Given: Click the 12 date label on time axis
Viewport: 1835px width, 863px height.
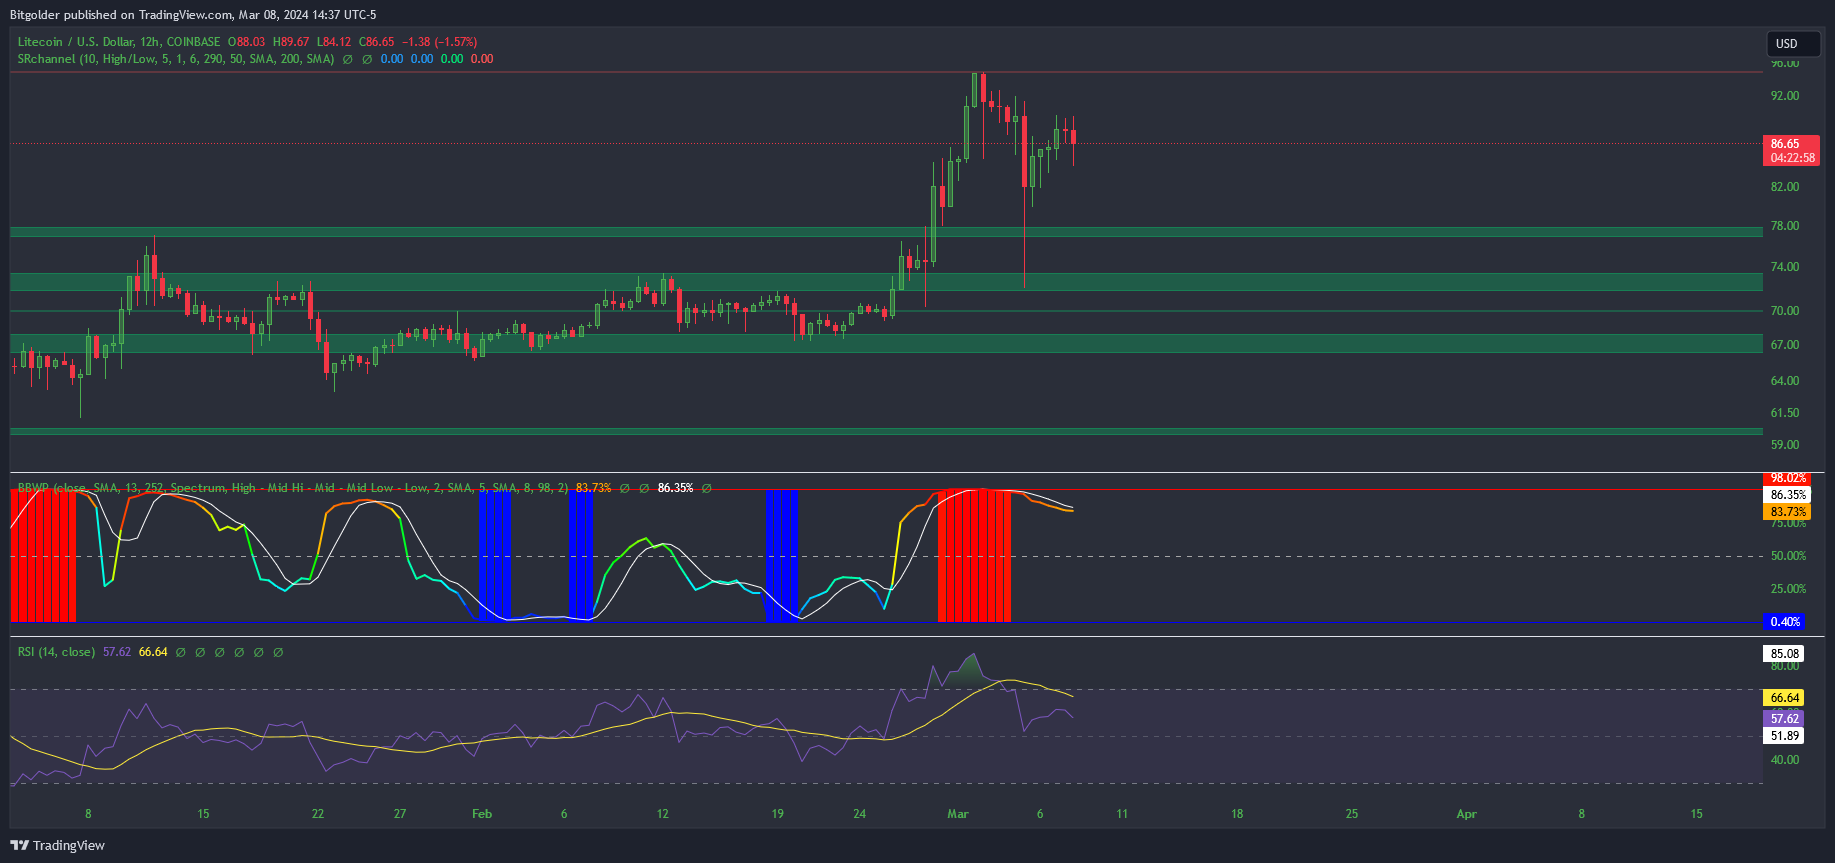Looking at the screenshot, I should [x=662, y=814].
